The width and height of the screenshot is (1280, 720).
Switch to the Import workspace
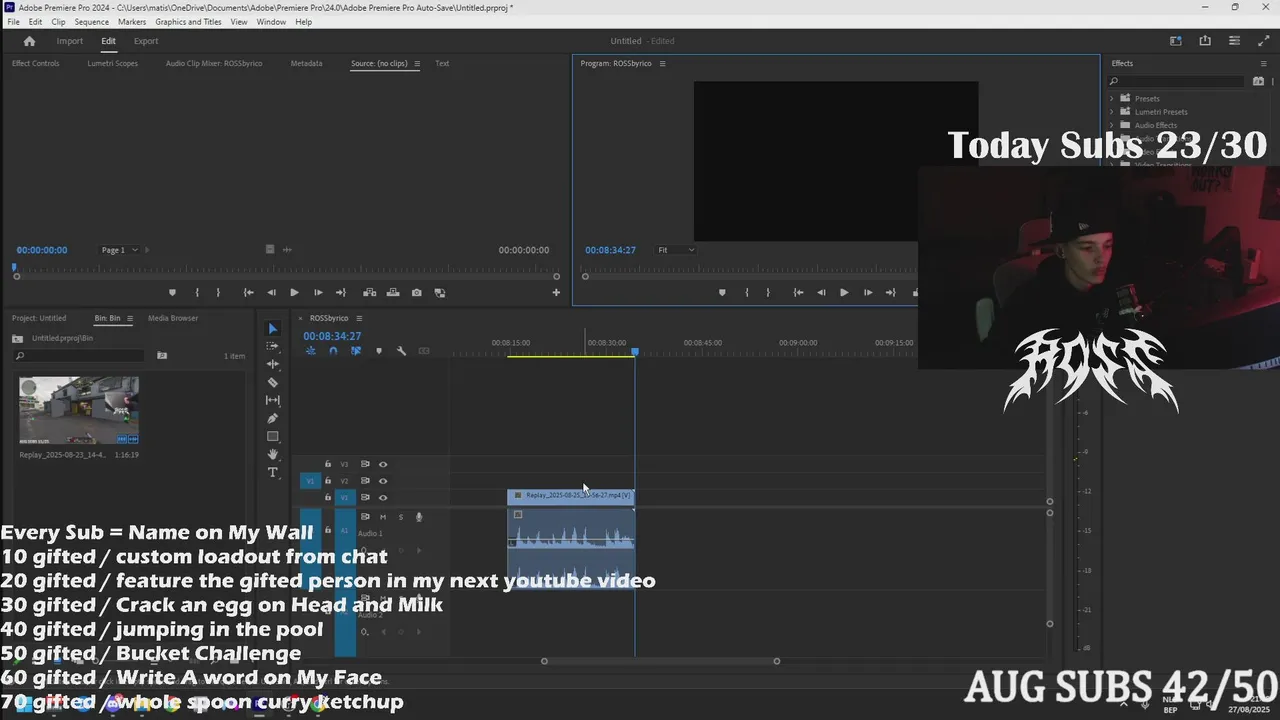(70, 41)
